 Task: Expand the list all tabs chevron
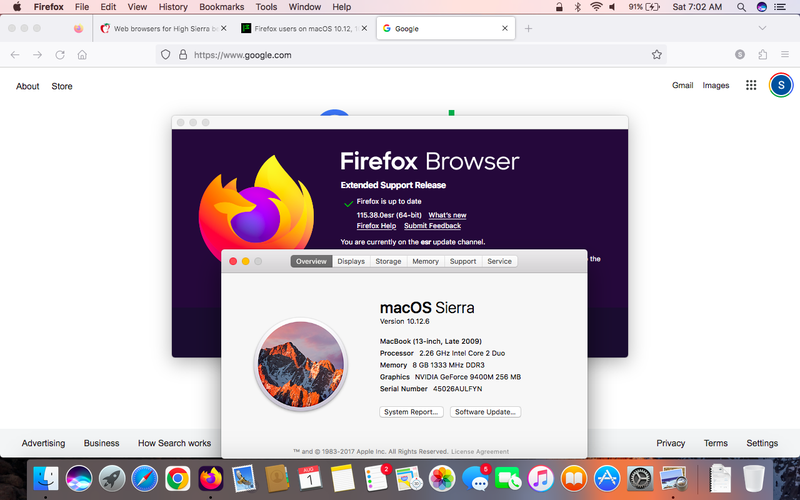pos(762,28)
